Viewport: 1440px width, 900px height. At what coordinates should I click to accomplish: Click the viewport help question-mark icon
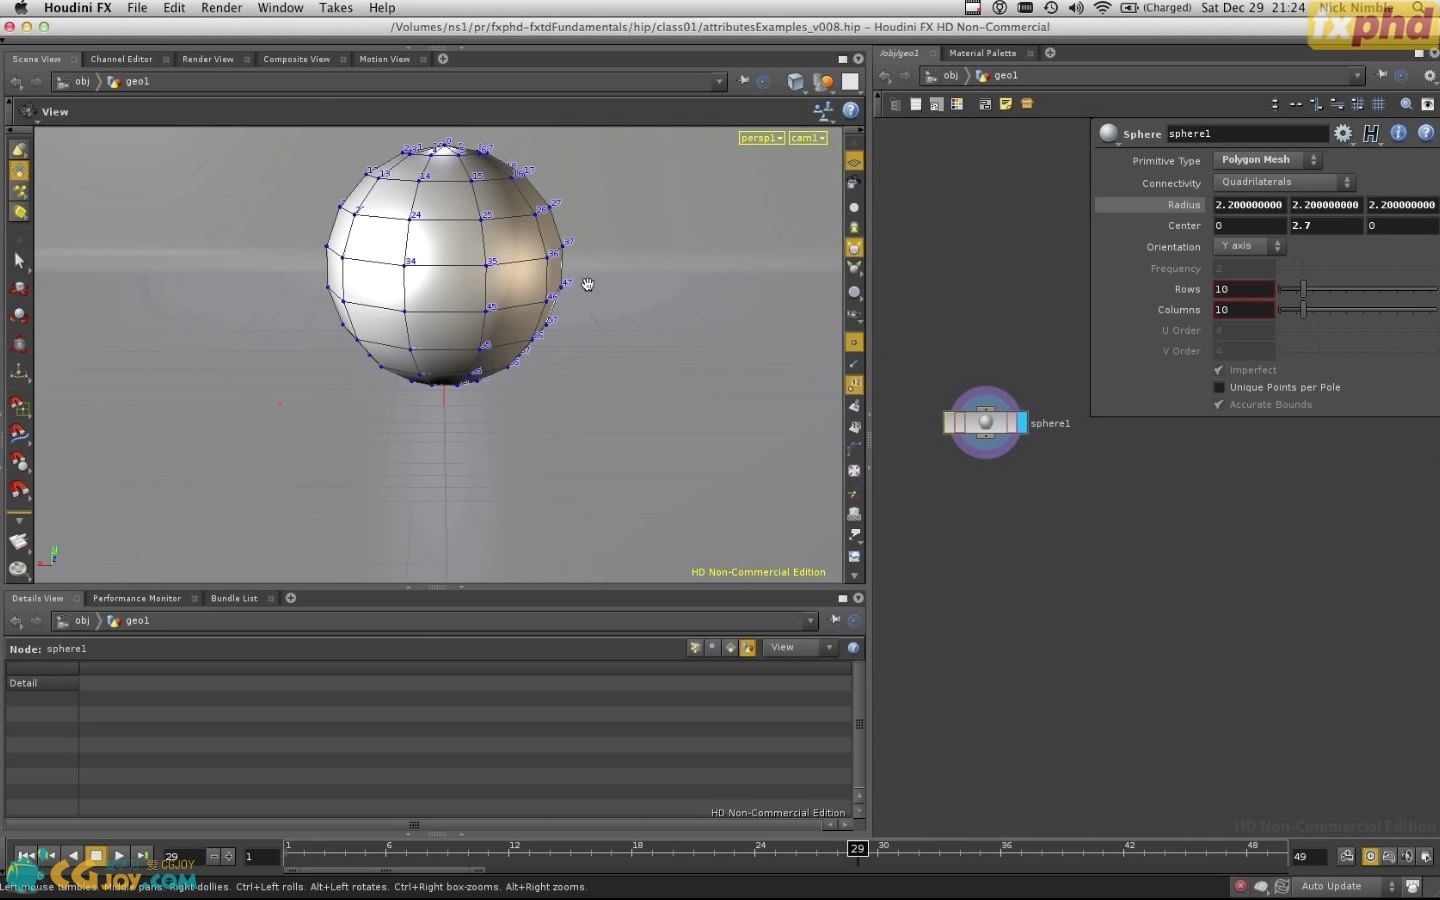click(x=851, y=110)
